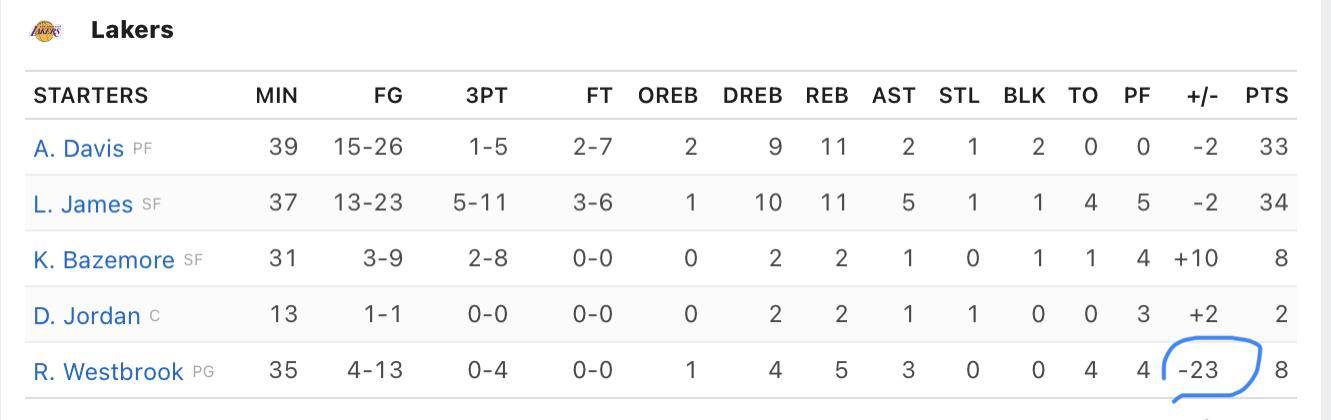Open R. Westbrook player link
Viewport: 1331px width, 420px height.
tap(109, 372)
